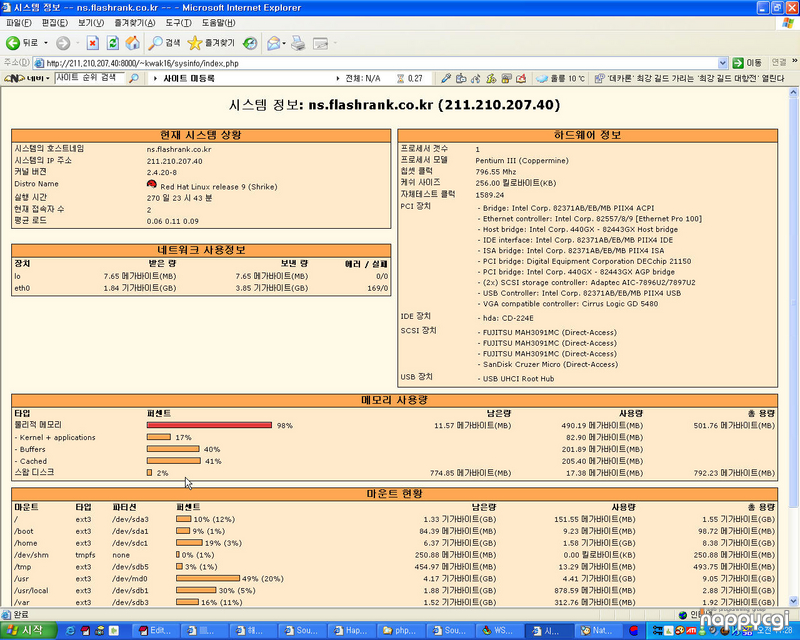This screenshot has width=800, height=640.
Task: Click the /usr 49% mount usage bar
Action: pos(208,578)
